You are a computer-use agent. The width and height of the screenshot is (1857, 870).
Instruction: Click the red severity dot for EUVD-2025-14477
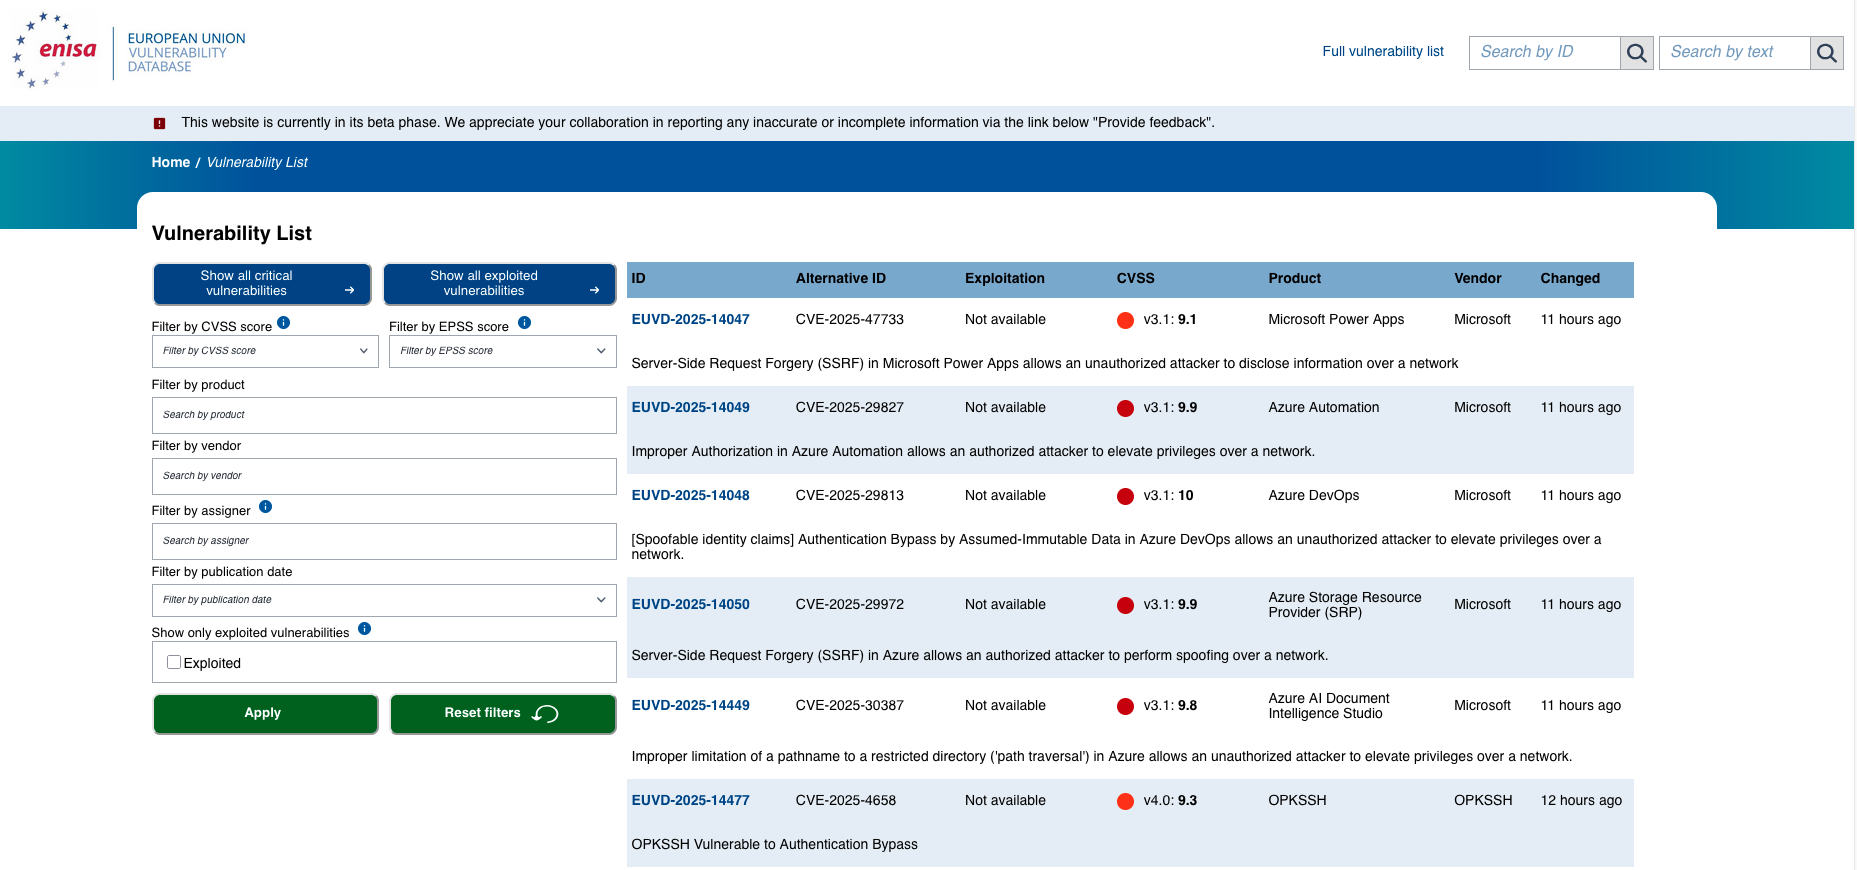click(x=1125, y=801)
